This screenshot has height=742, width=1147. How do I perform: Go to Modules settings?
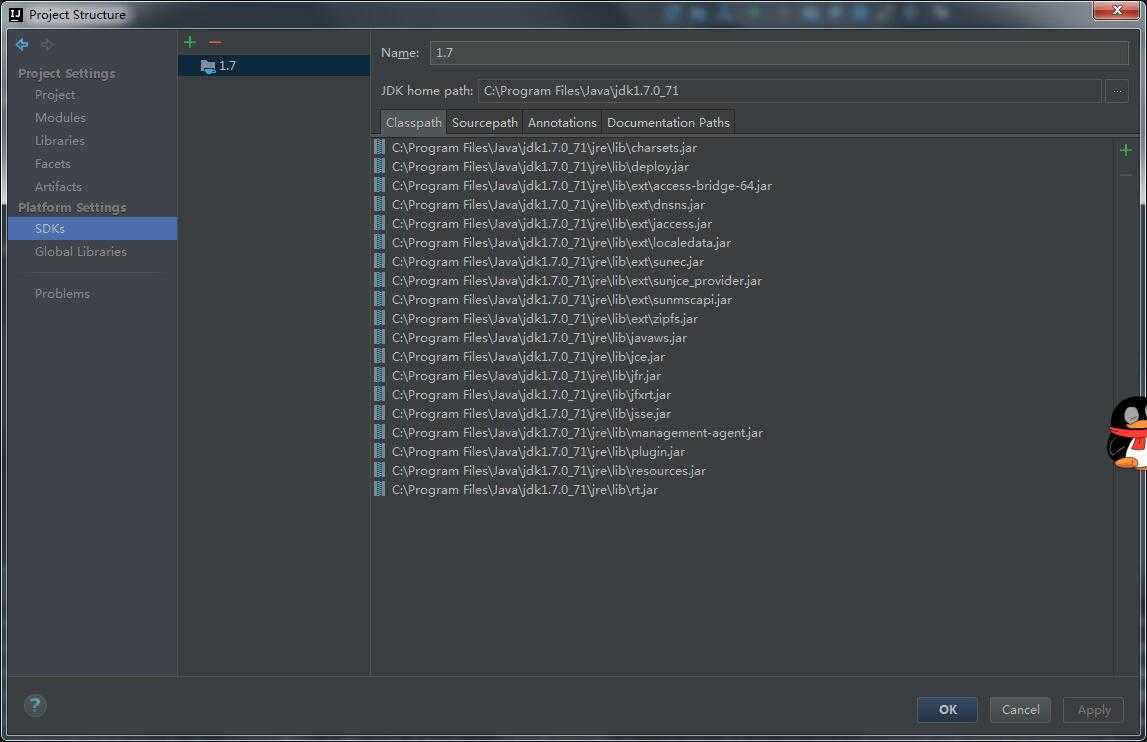point(60,118)
